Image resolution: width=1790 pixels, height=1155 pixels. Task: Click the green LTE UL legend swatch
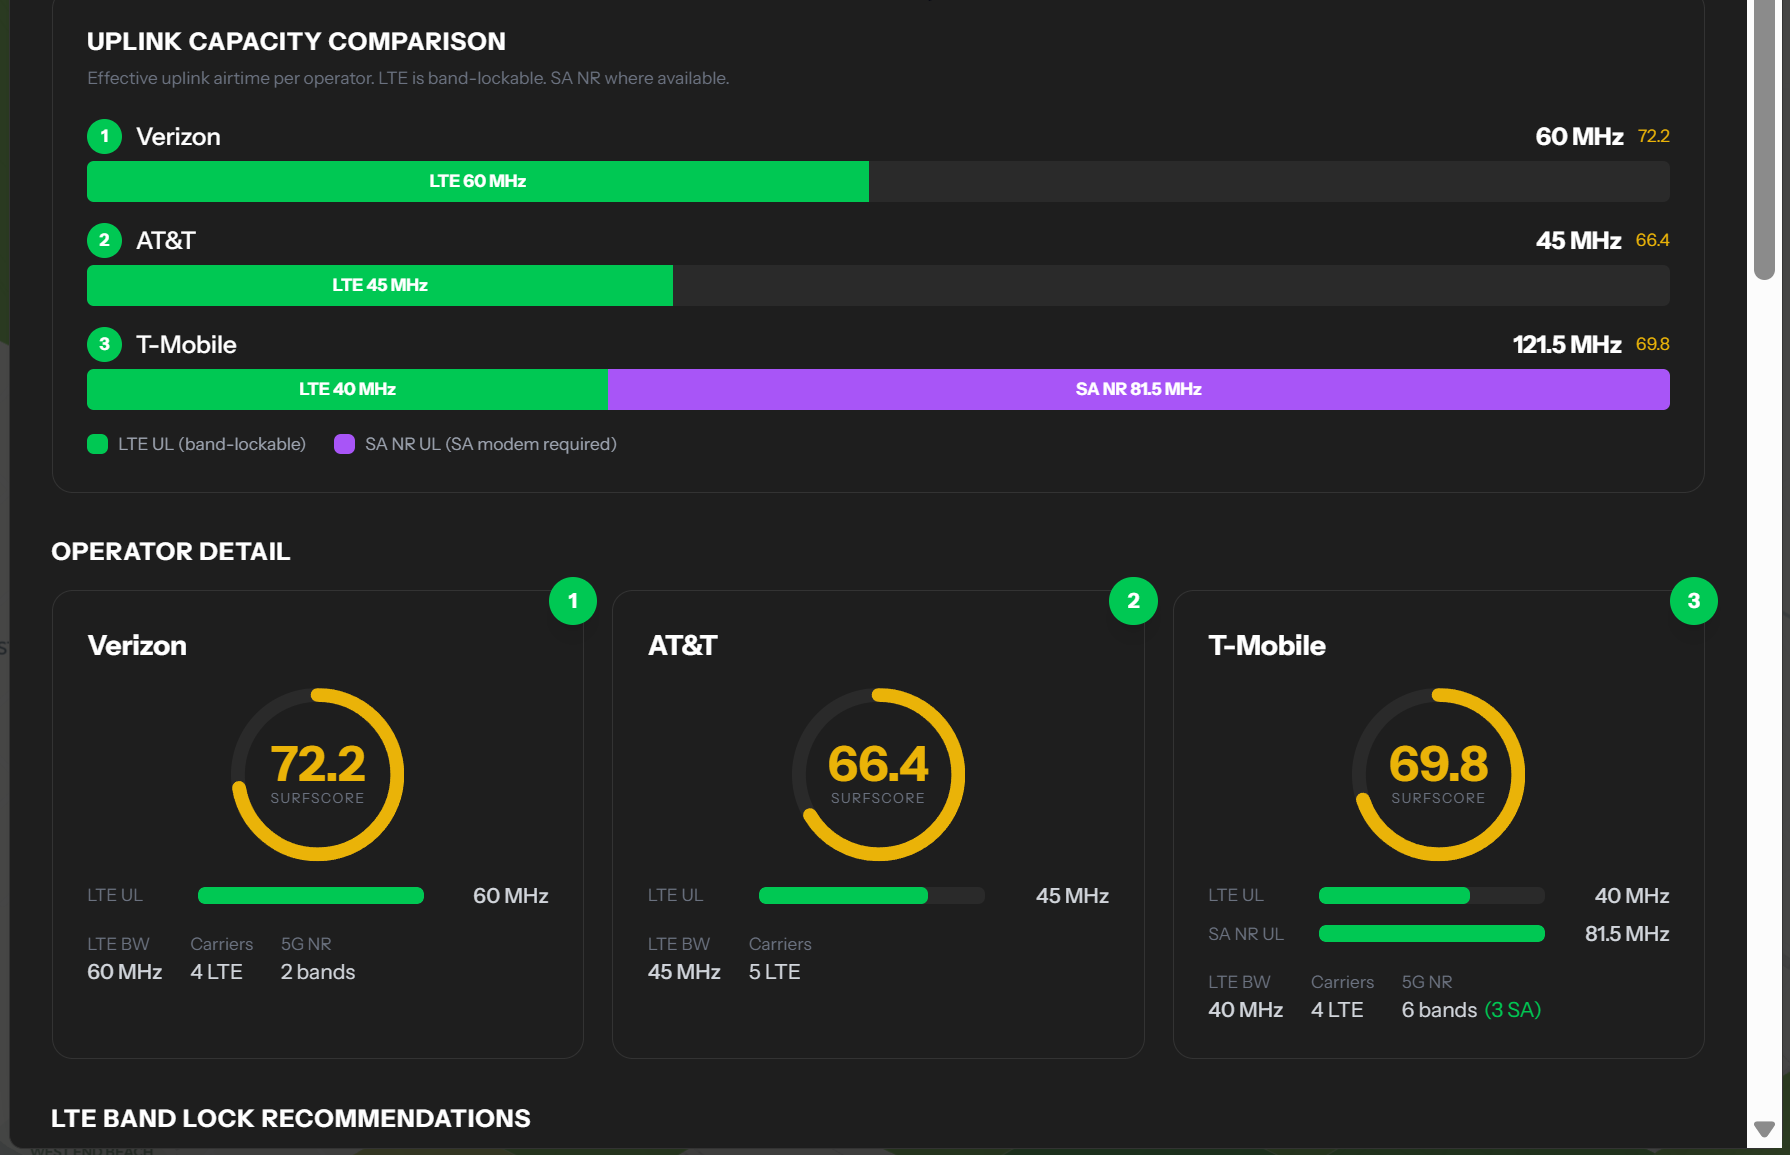click(97, 444)
